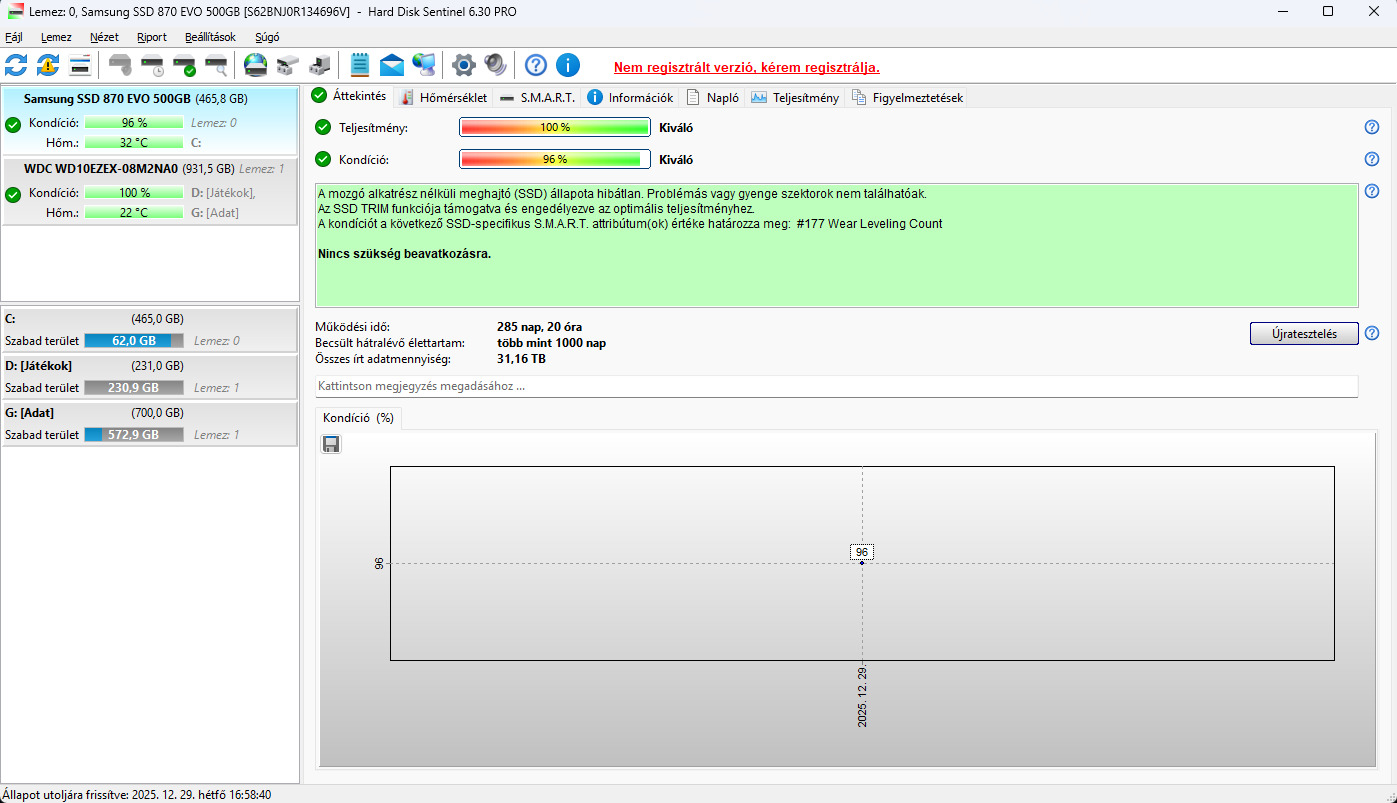
Task: Click the több mint 1000 nap value
Action: point(551,343)
